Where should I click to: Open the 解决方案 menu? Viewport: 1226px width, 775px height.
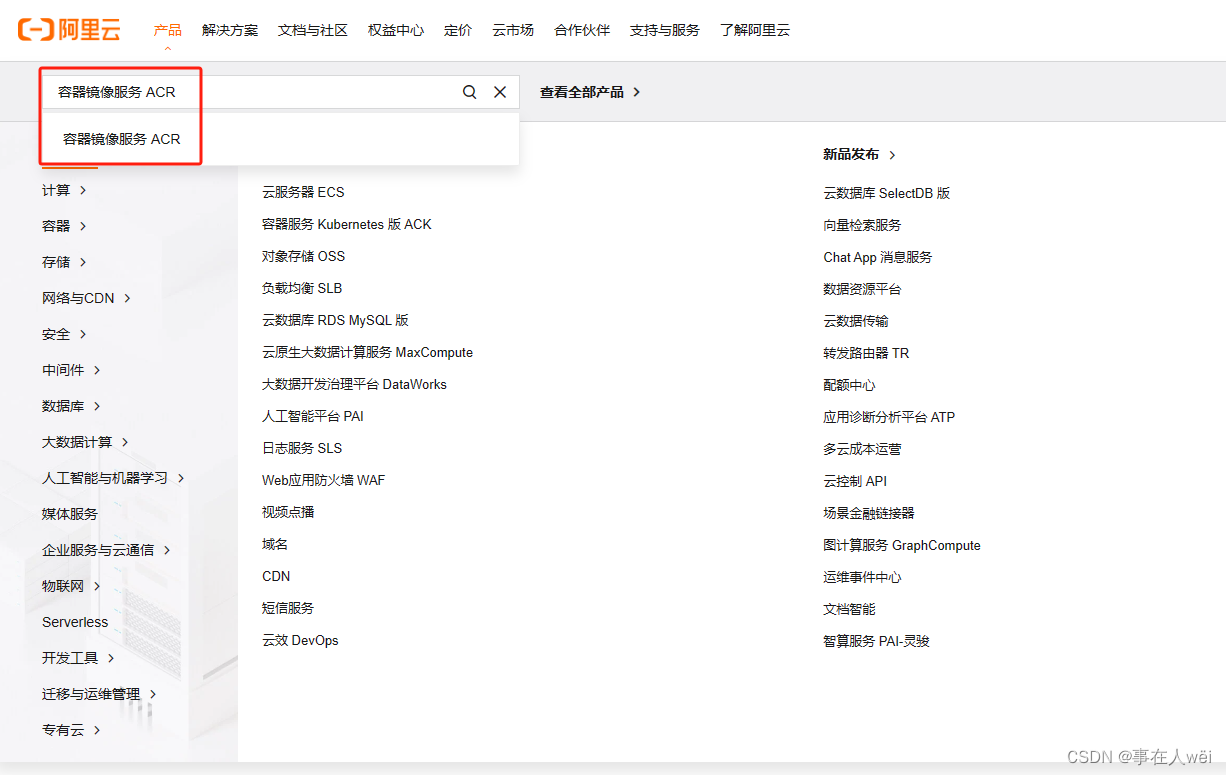[x=230, y=30]
